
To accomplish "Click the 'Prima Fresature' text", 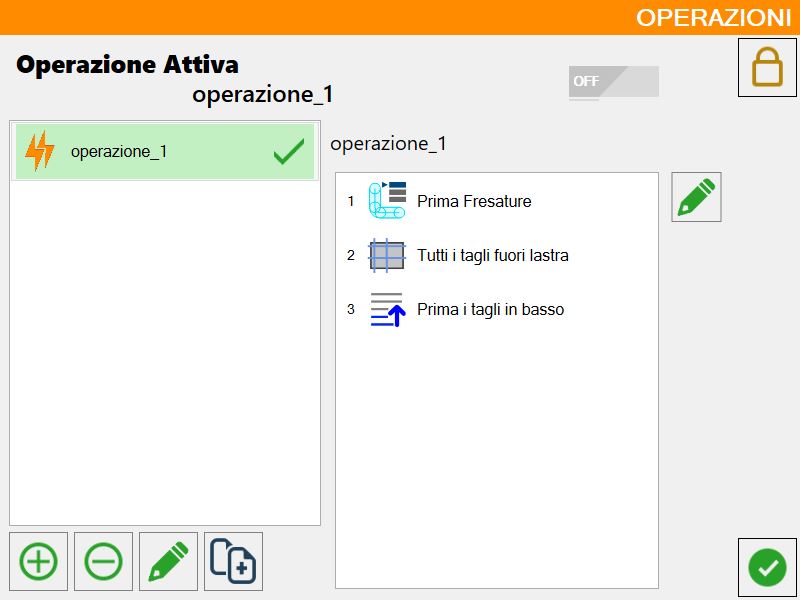I will (474, 202).
